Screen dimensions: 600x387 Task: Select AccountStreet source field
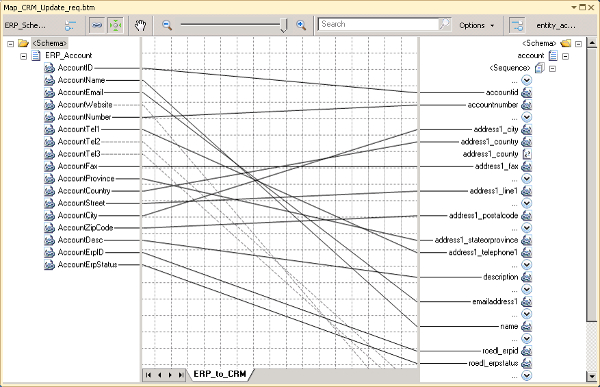tap(81, 203)
